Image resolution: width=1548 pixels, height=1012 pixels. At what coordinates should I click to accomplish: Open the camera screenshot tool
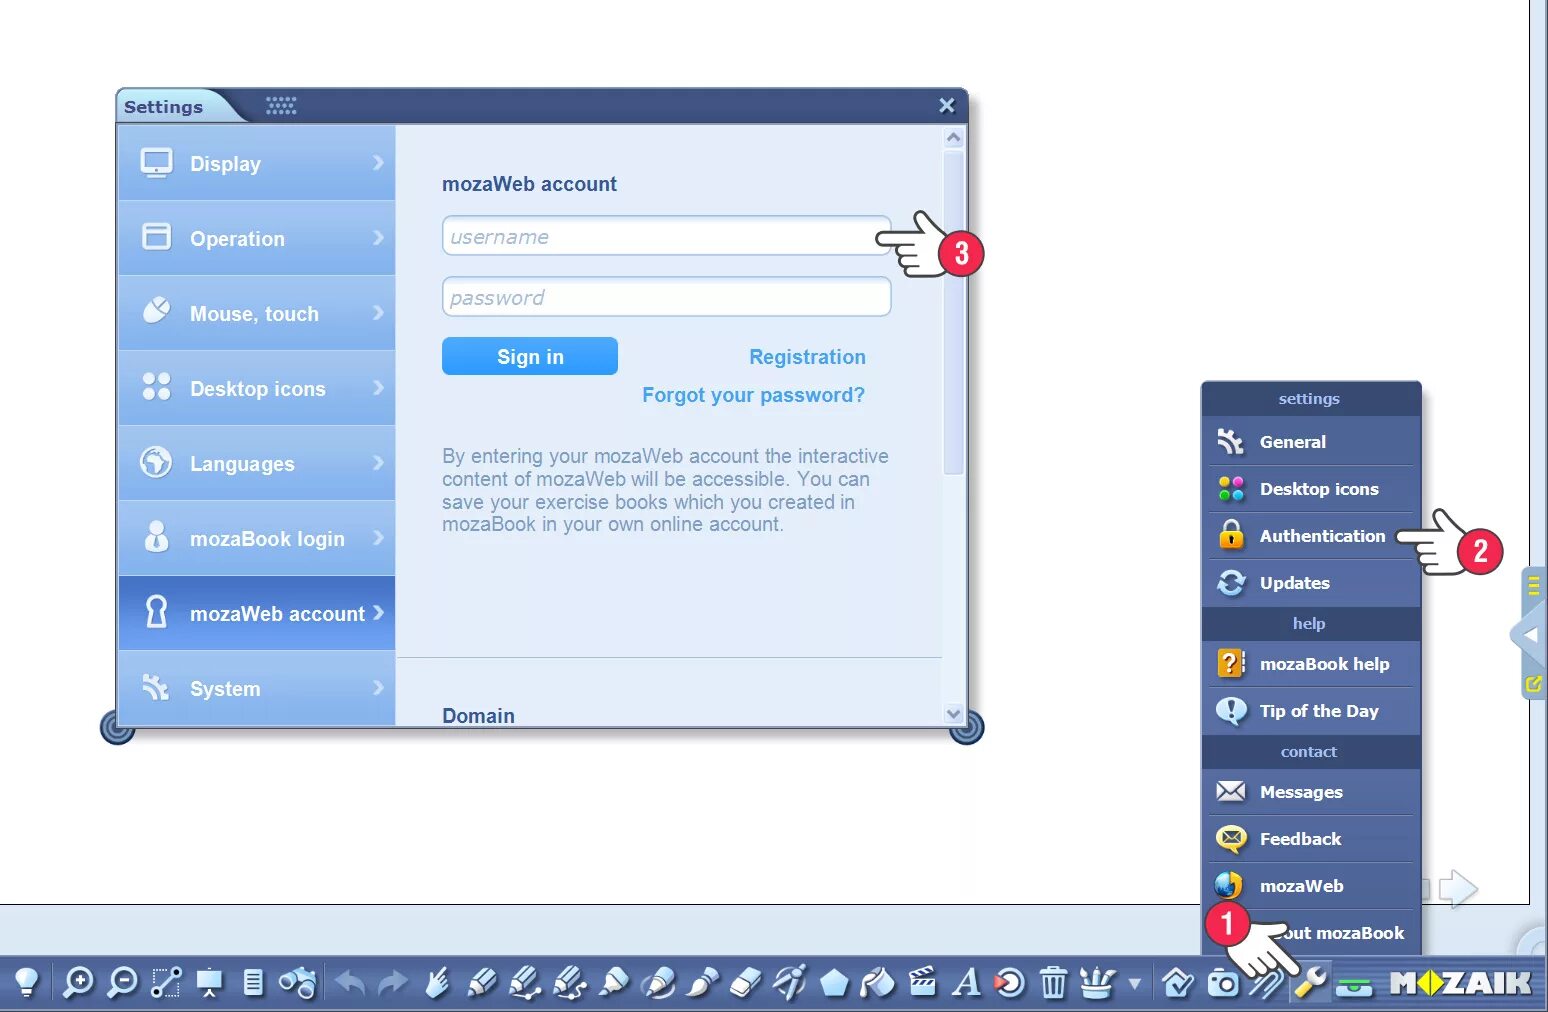click(1222, 983)
